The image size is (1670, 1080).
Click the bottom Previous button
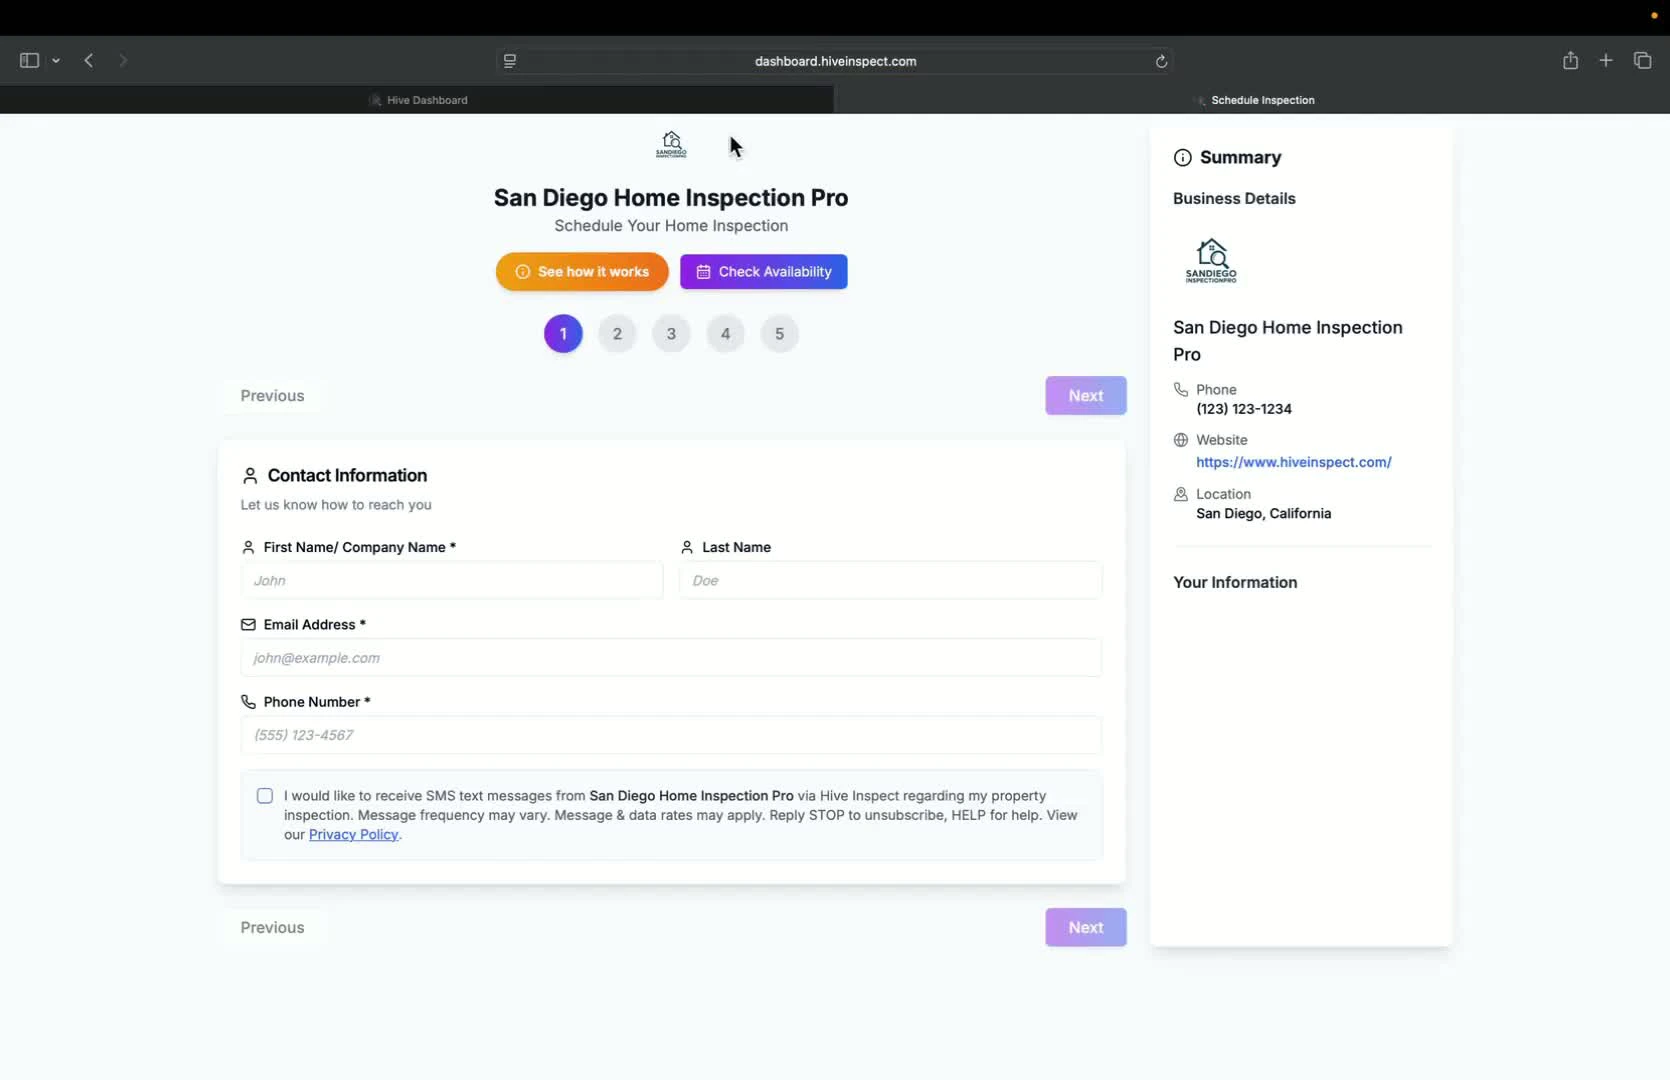click(x=272, y=928)
